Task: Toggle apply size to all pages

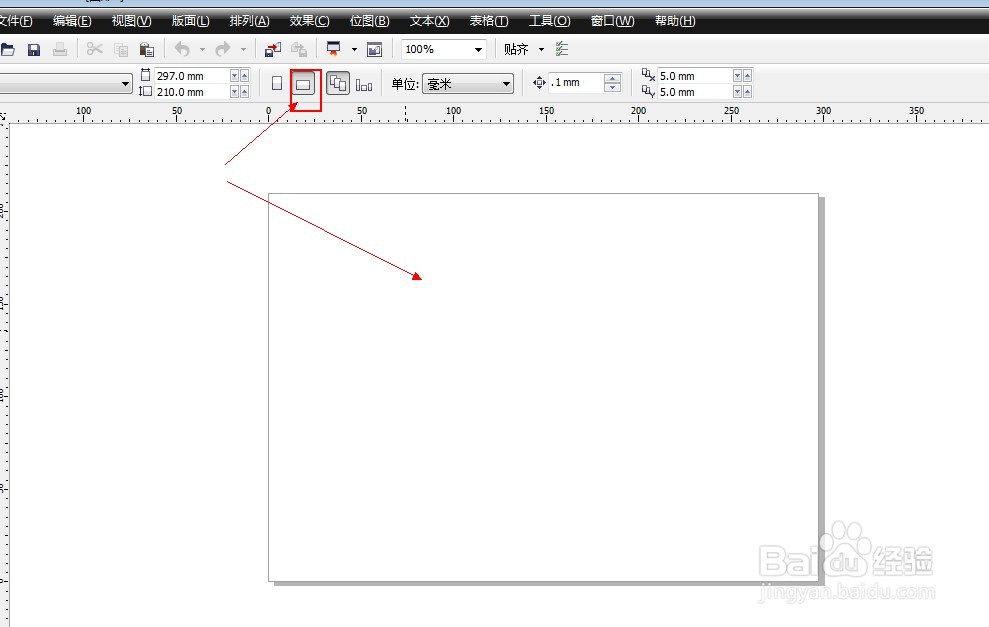Action: click(337, 83)
